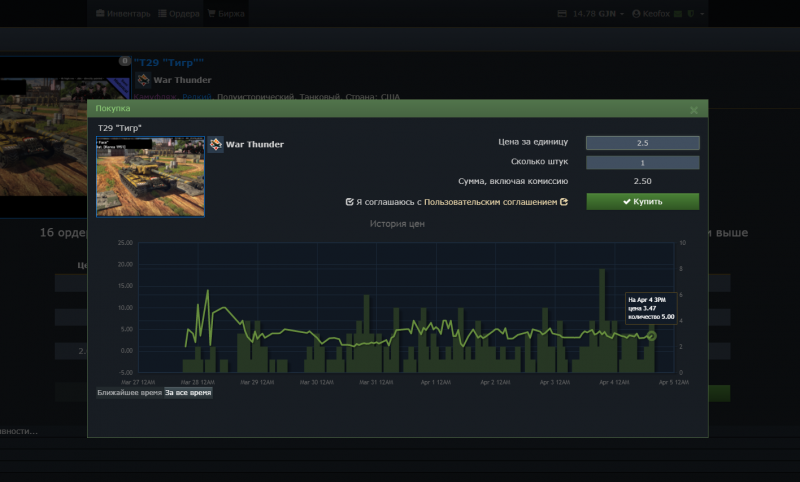The image size is (800, 482).
Task: Open the "T29 "Тигр"" title link in background page
Action: (168, 63)
